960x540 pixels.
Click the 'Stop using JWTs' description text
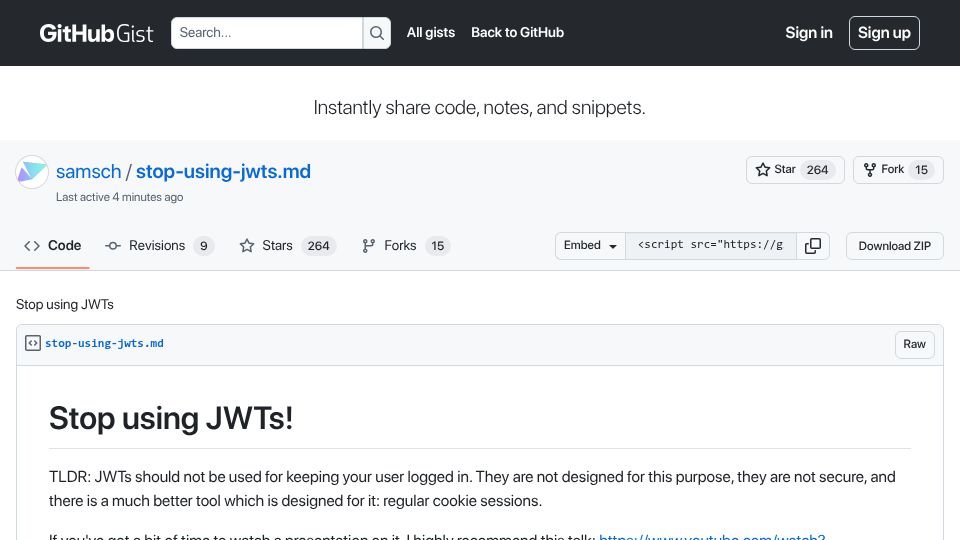pos(65,304)
